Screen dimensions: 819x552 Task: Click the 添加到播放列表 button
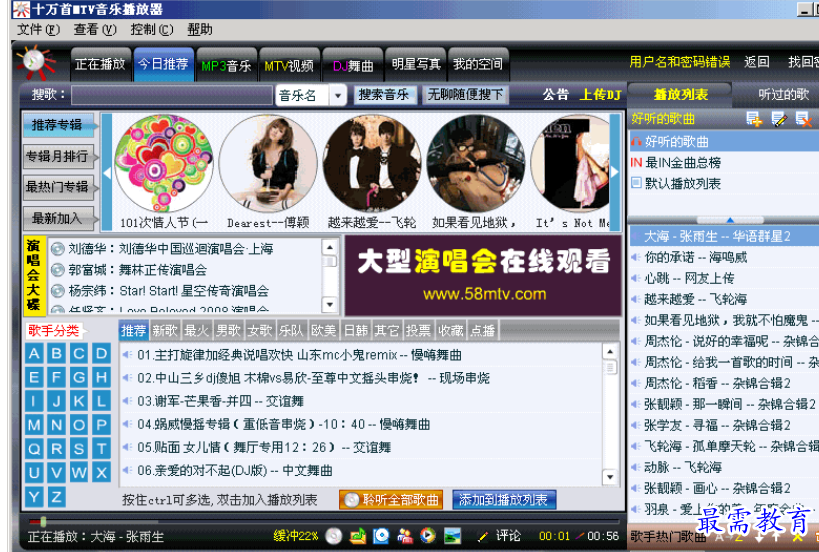[x=504, y=500]
